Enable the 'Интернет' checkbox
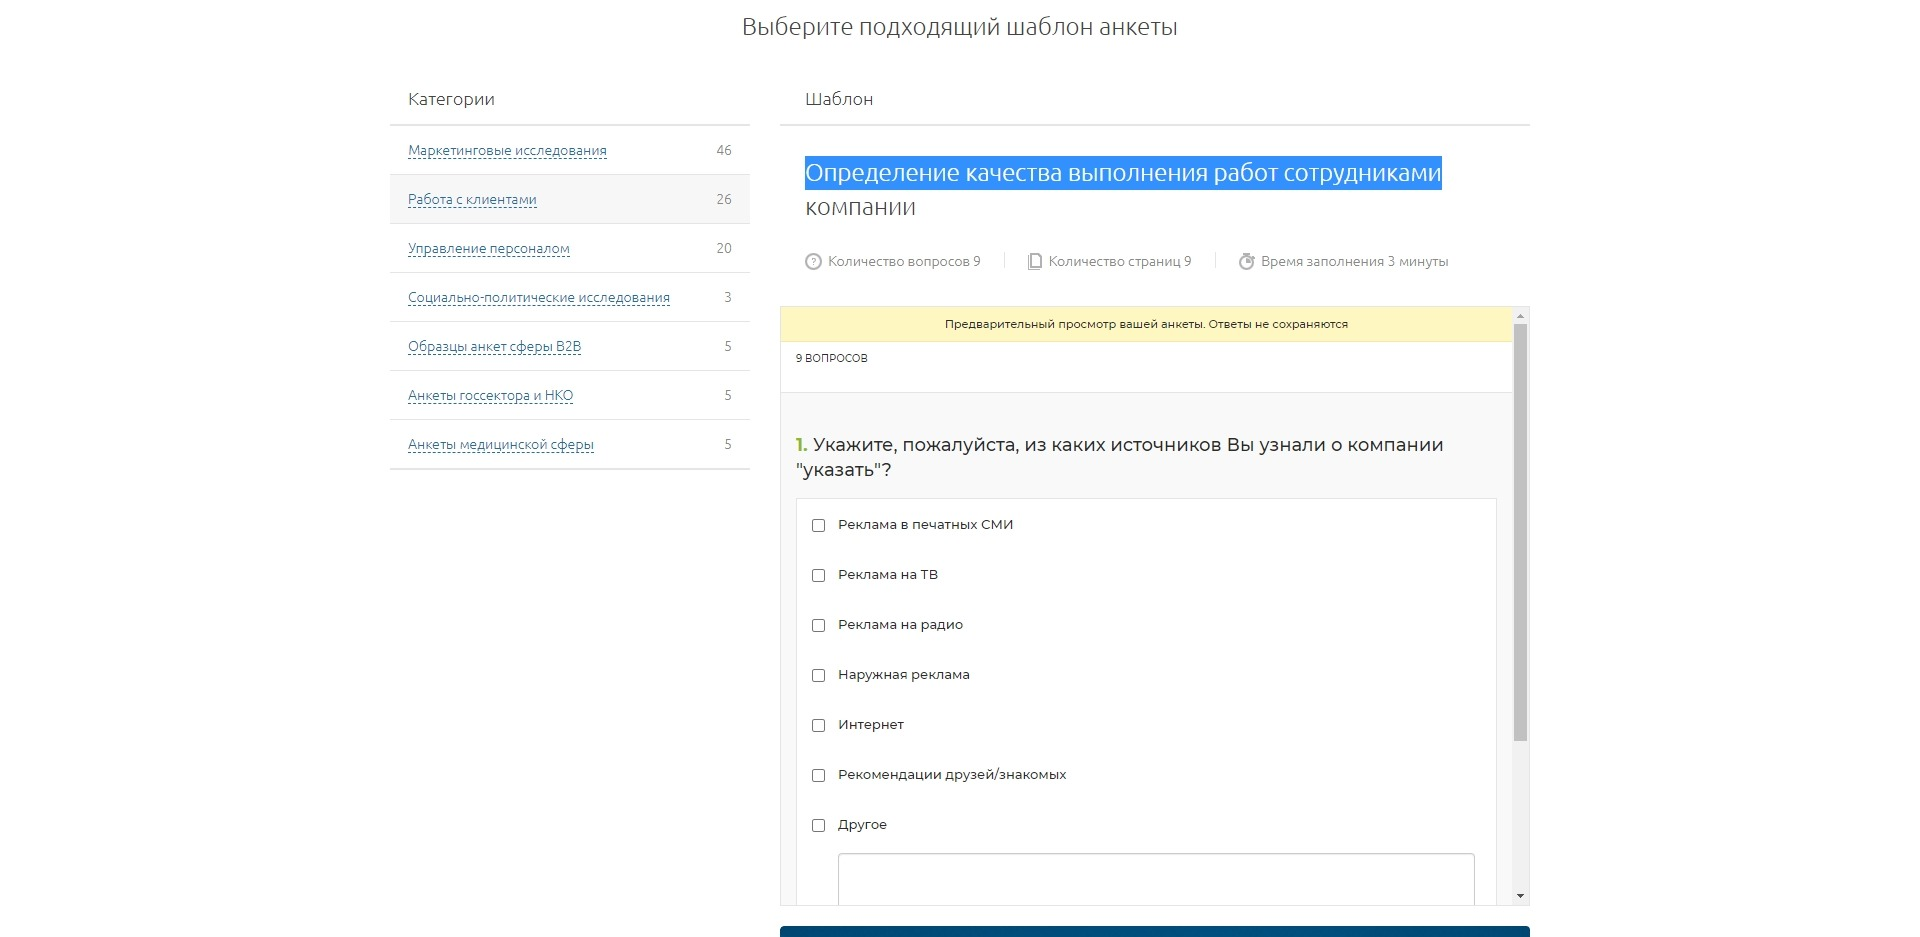The width and height of the screenshot is (1920, 937). pyautogui.click(x=818, y=725)
